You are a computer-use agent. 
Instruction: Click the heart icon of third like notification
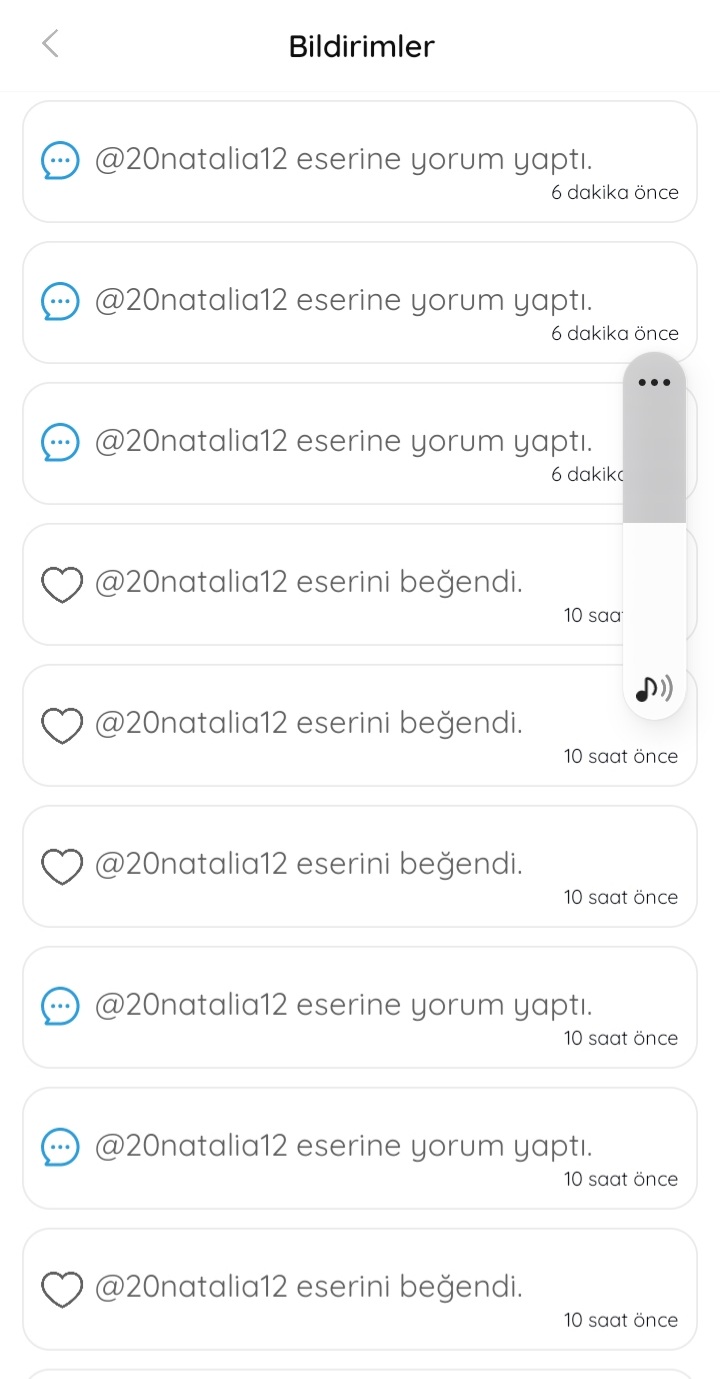[61, 866]
